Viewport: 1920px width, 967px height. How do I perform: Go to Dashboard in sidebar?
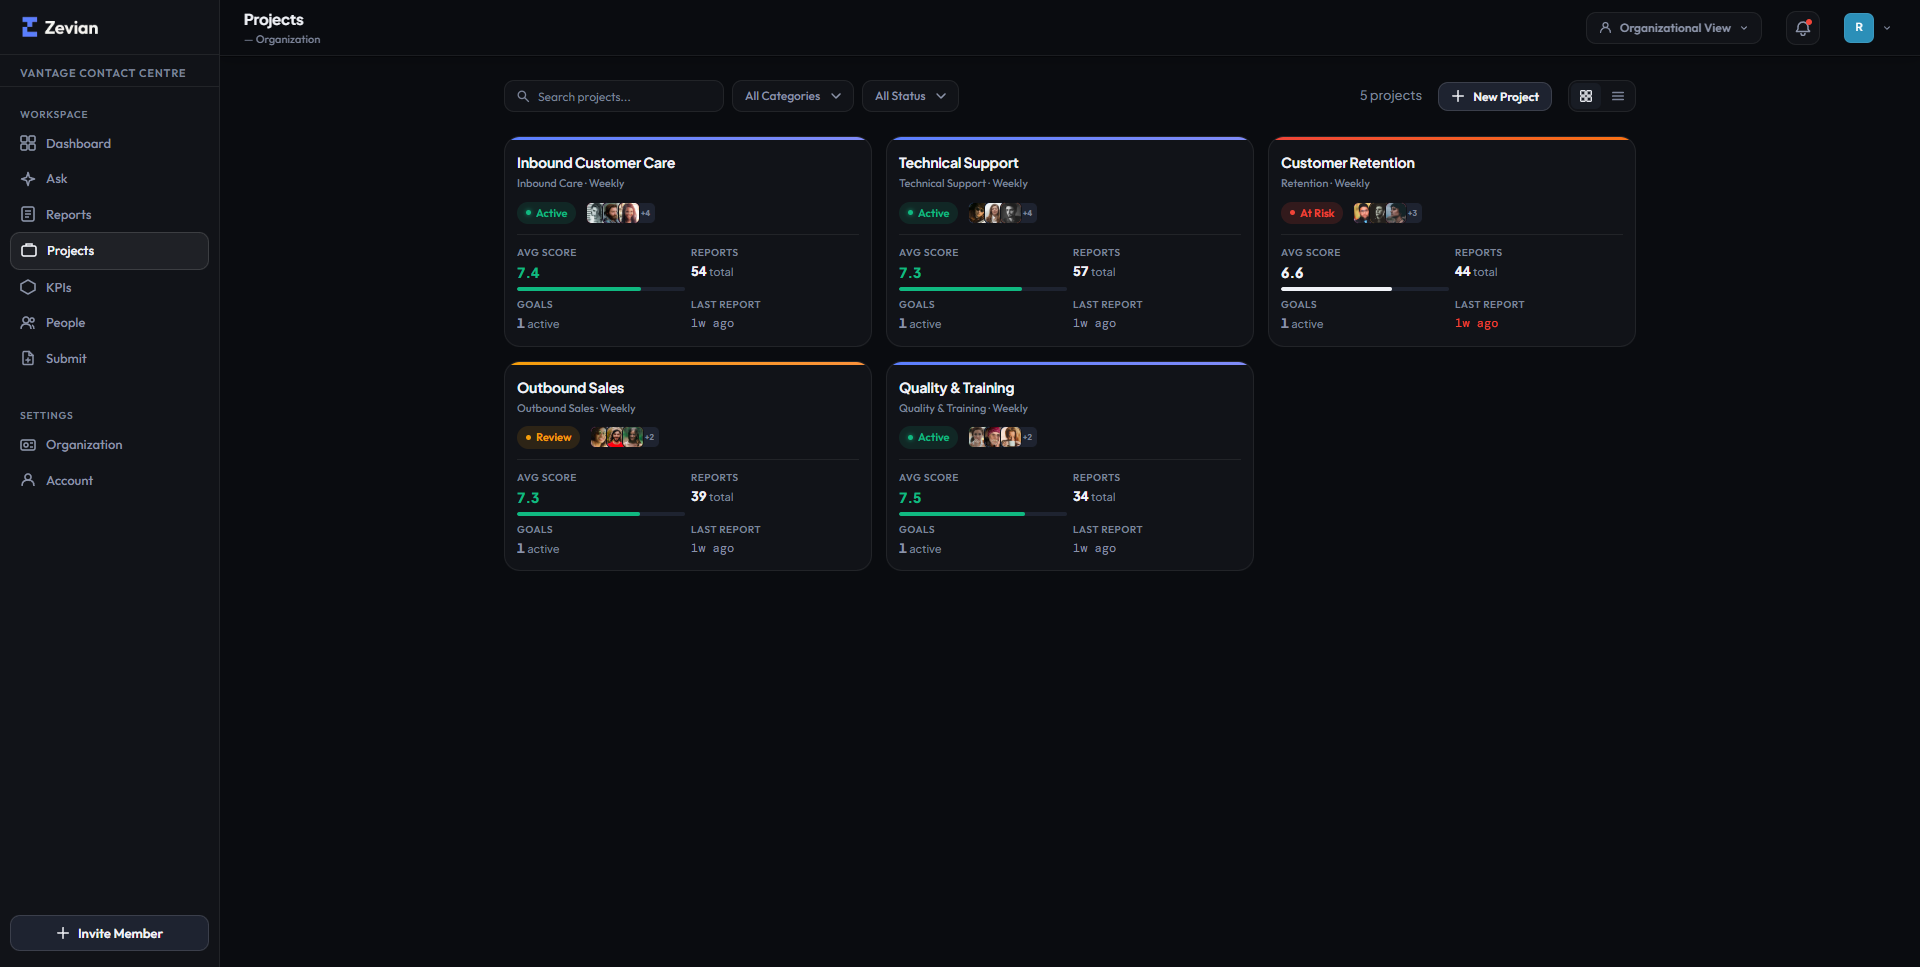tap(109, 143)
